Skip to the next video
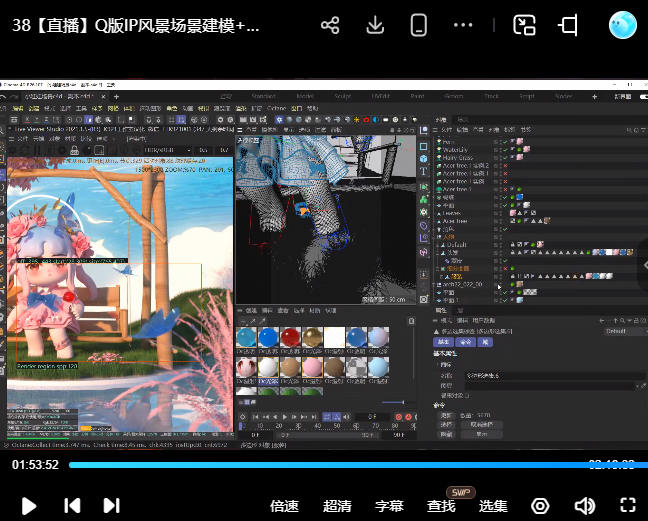The image size is (648, 521). [112, 506]
